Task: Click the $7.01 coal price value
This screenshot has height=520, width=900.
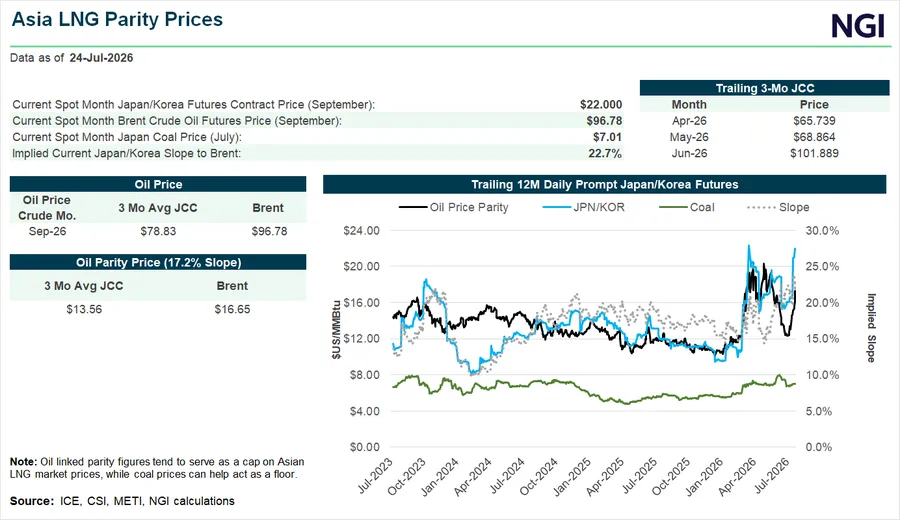Action: pyautogui.click(x=607, y=137)
